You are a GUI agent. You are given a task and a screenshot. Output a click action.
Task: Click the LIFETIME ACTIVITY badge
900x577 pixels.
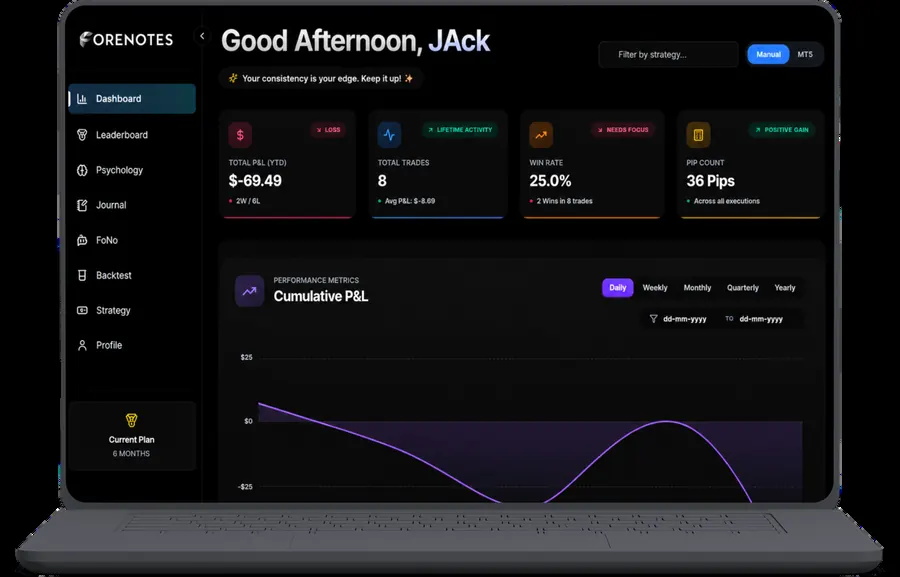pyautogui.click(x=460, y=130)
